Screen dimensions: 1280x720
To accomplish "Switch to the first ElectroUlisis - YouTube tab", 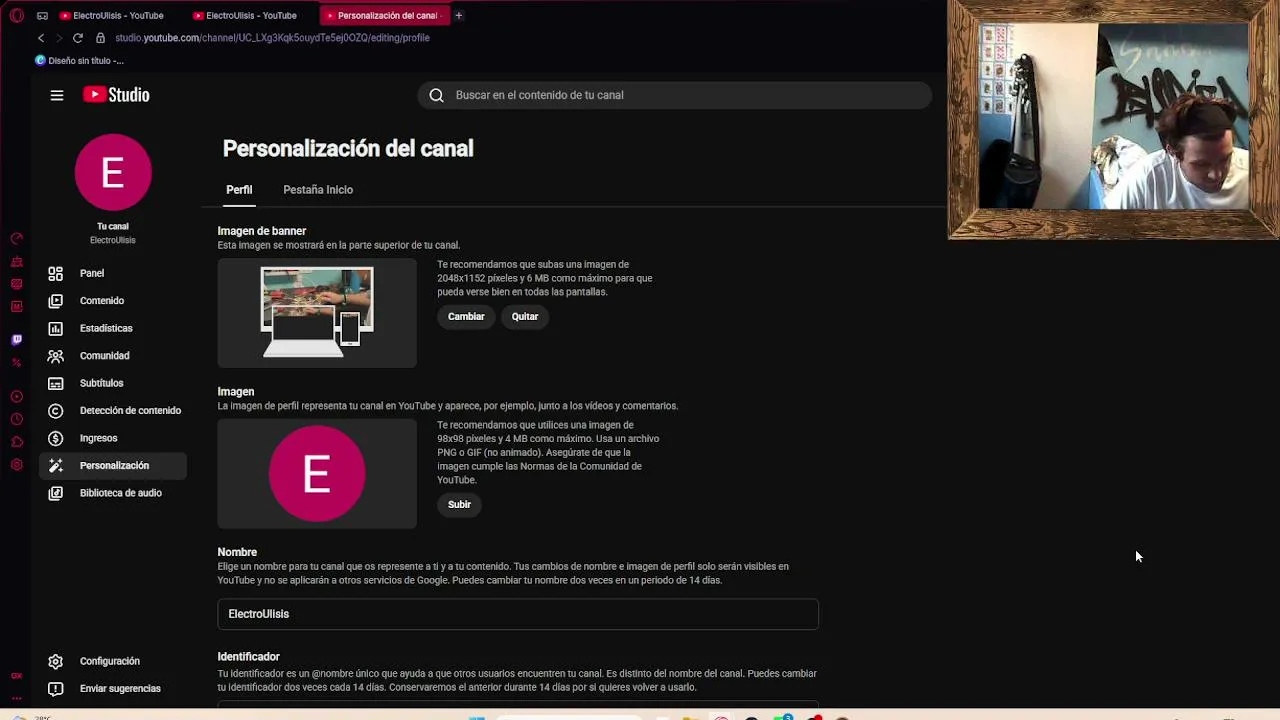I will tap(118, 15).
